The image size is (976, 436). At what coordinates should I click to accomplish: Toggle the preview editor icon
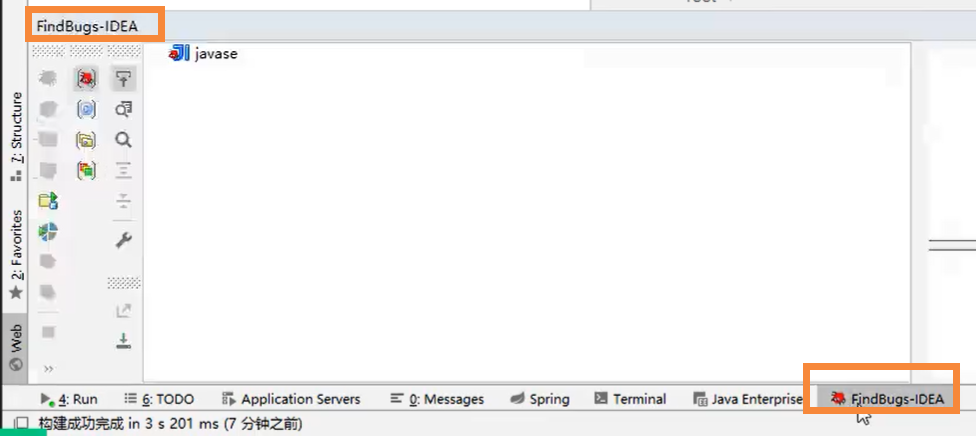pyautogui.click(x=123, y=110)
